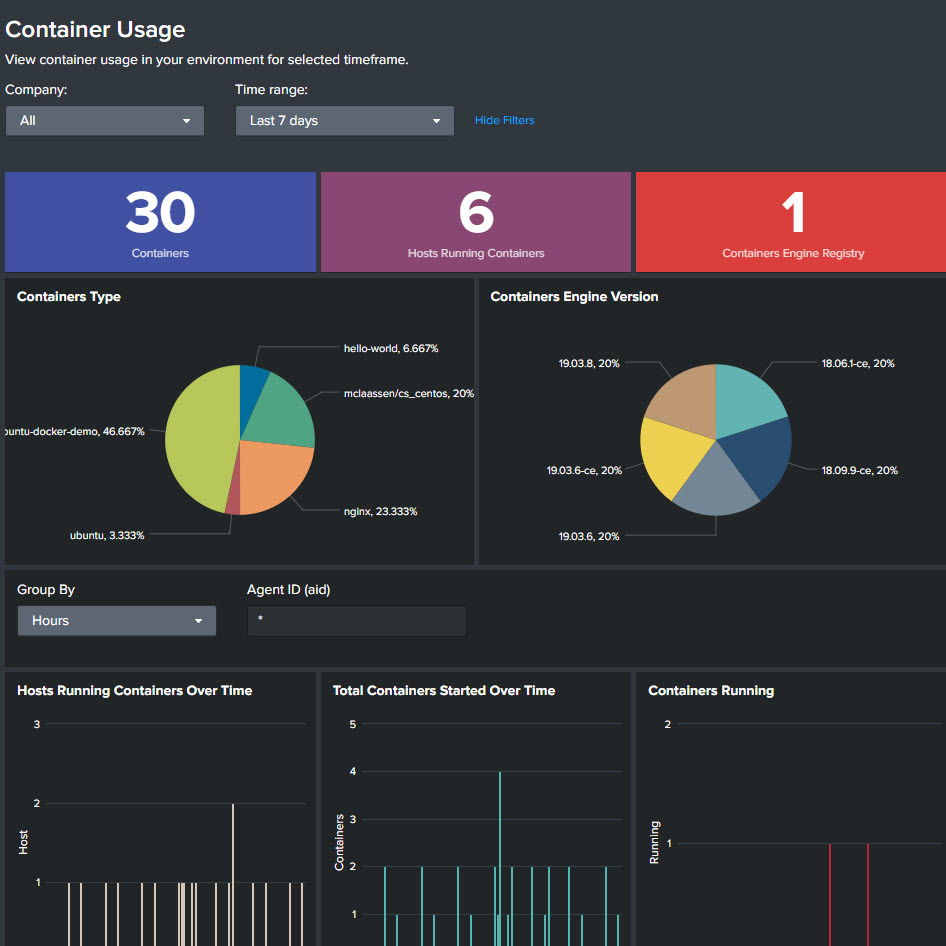Open the Hosts Running Containers tile

click(x=476, y=222)
